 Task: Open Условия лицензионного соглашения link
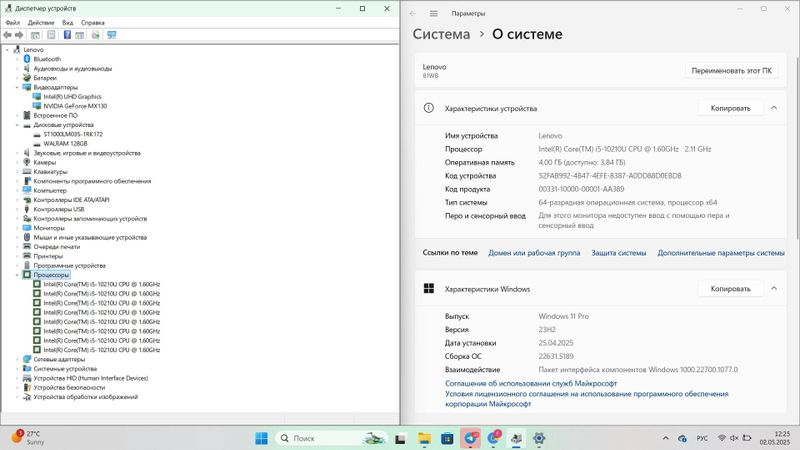pos(586,398)
